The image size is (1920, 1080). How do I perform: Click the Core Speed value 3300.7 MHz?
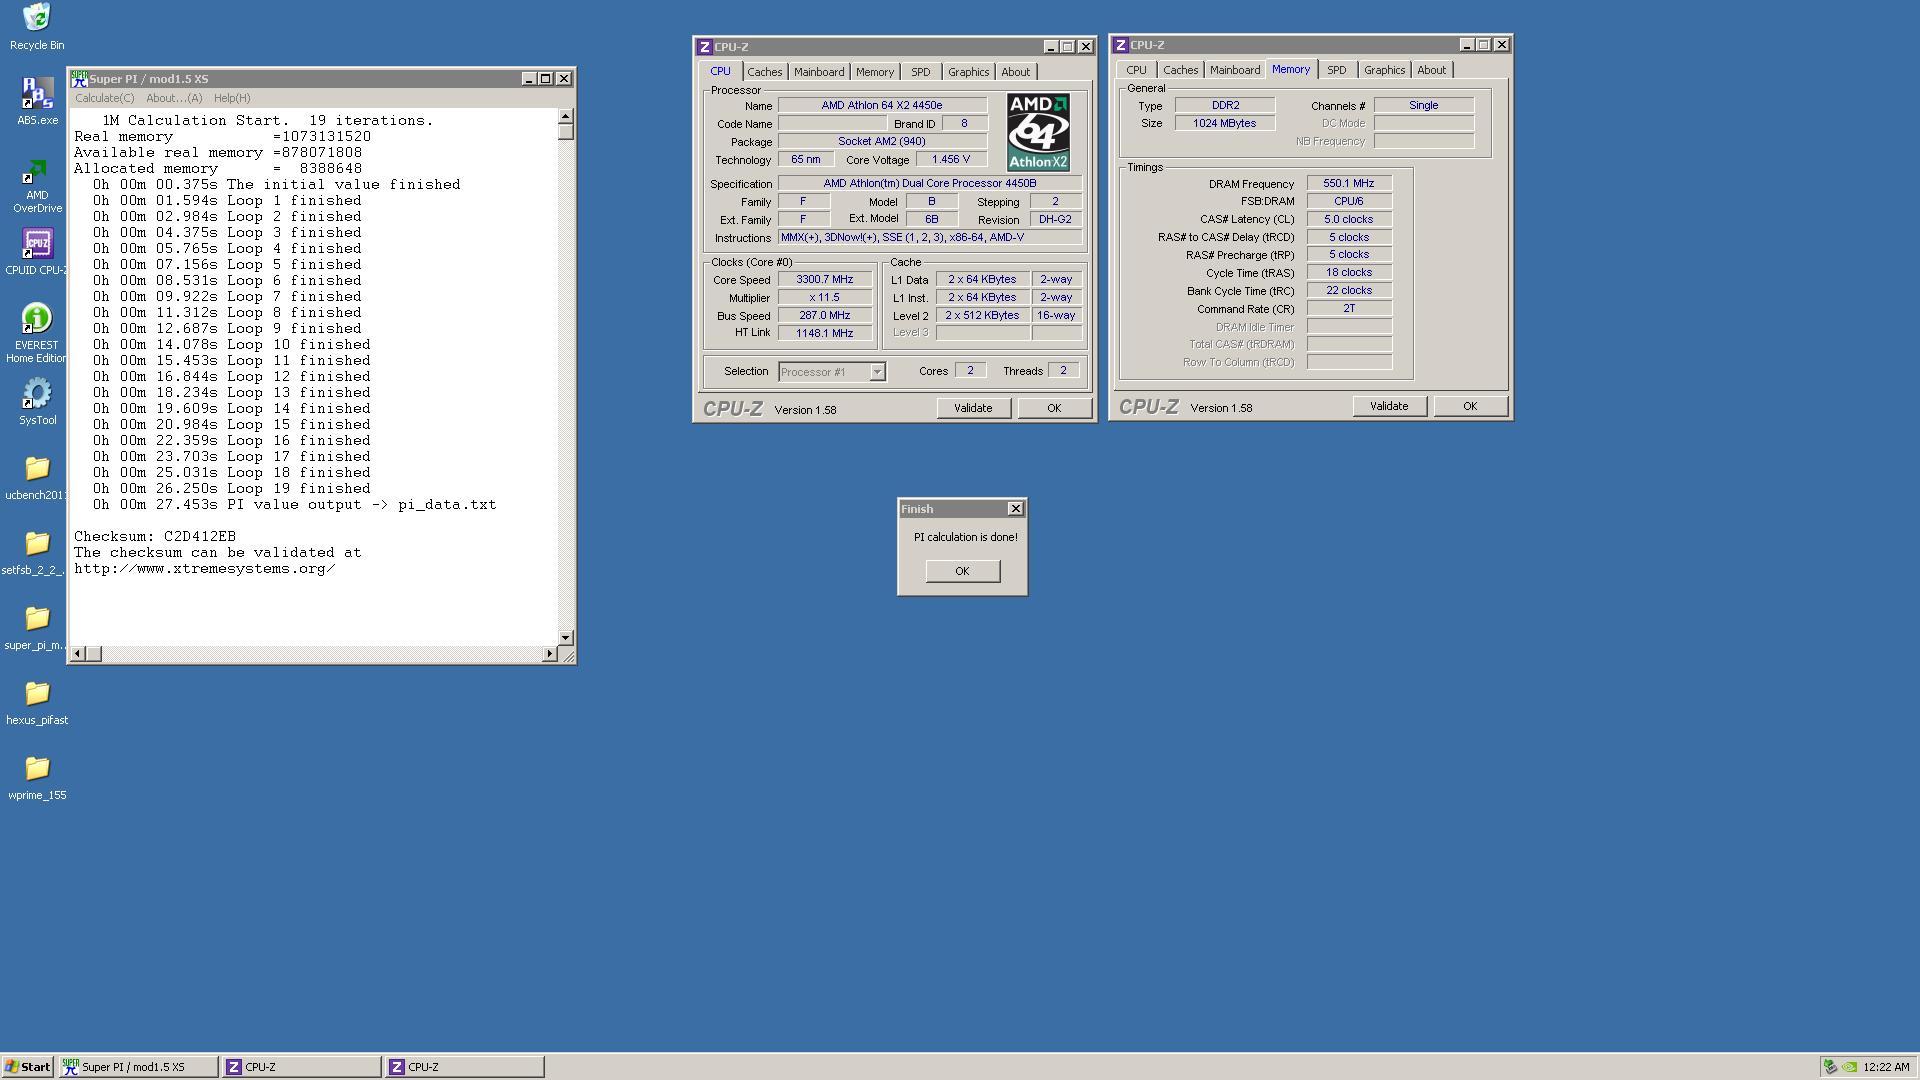[x=825, y=280]
